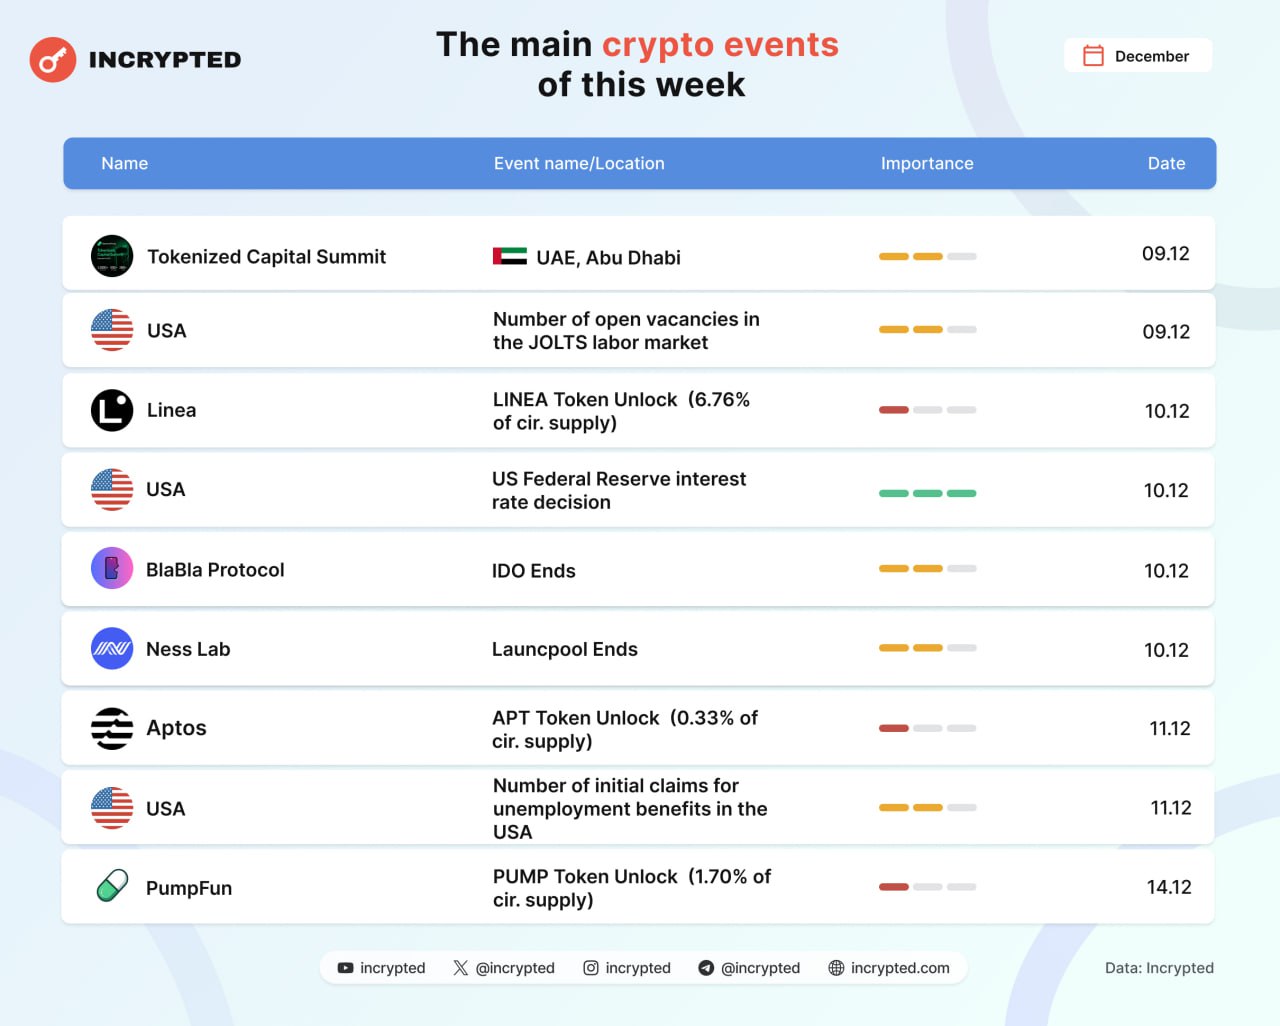1280x1026 pixels.
Task: Click the Linea logo icon
Action: 112,410
